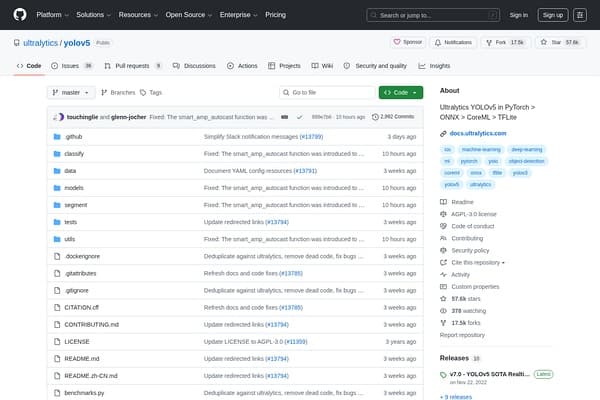Open the classify folder
This screenshot has width=600, height=400.
click(x=74, y=154)
